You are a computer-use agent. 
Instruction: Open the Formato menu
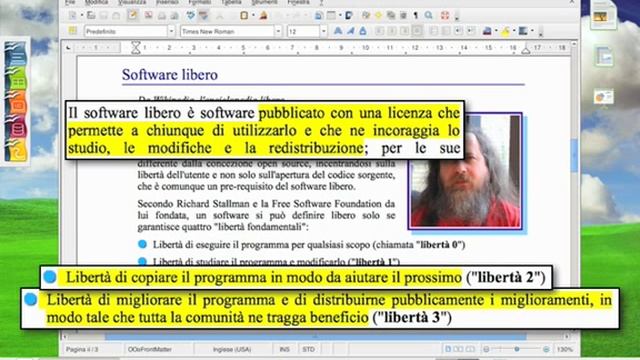200,2
